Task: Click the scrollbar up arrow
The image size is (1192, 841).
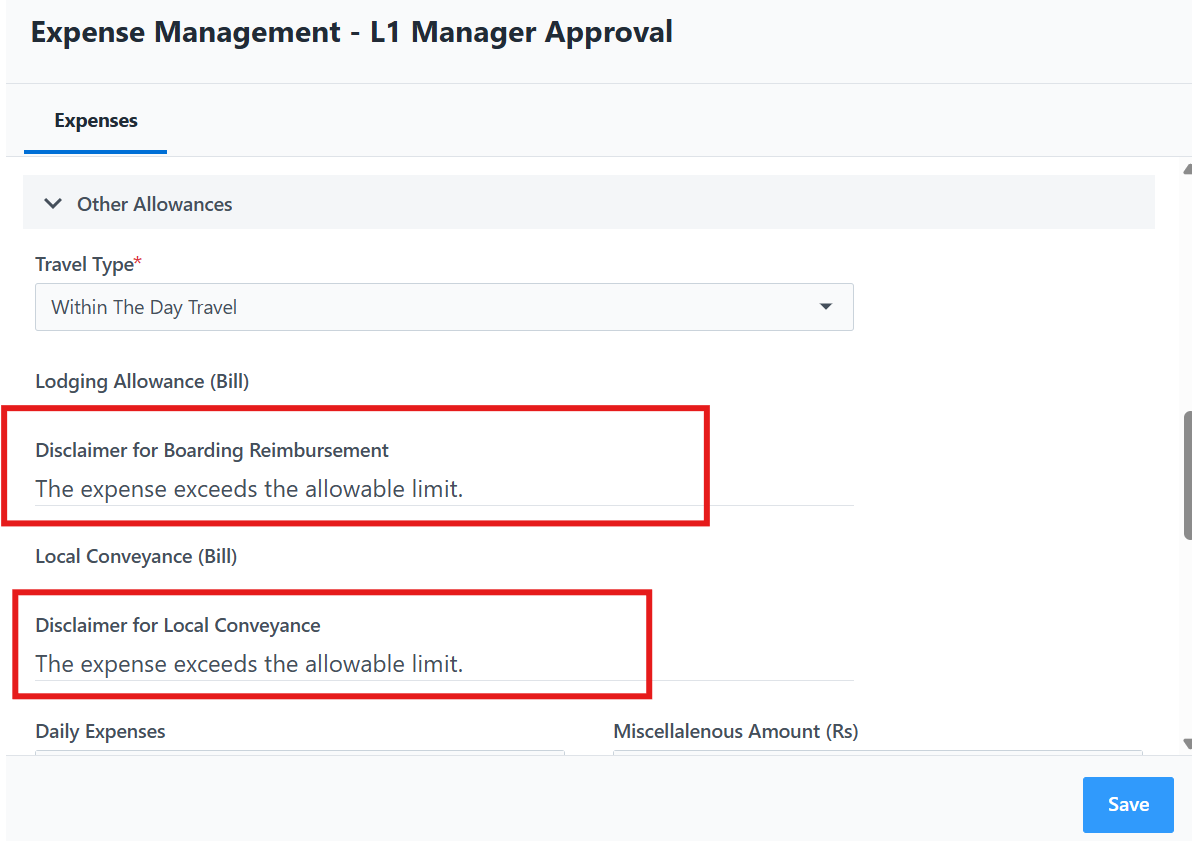Action: pyautogui.click(x=1187, y=171)
